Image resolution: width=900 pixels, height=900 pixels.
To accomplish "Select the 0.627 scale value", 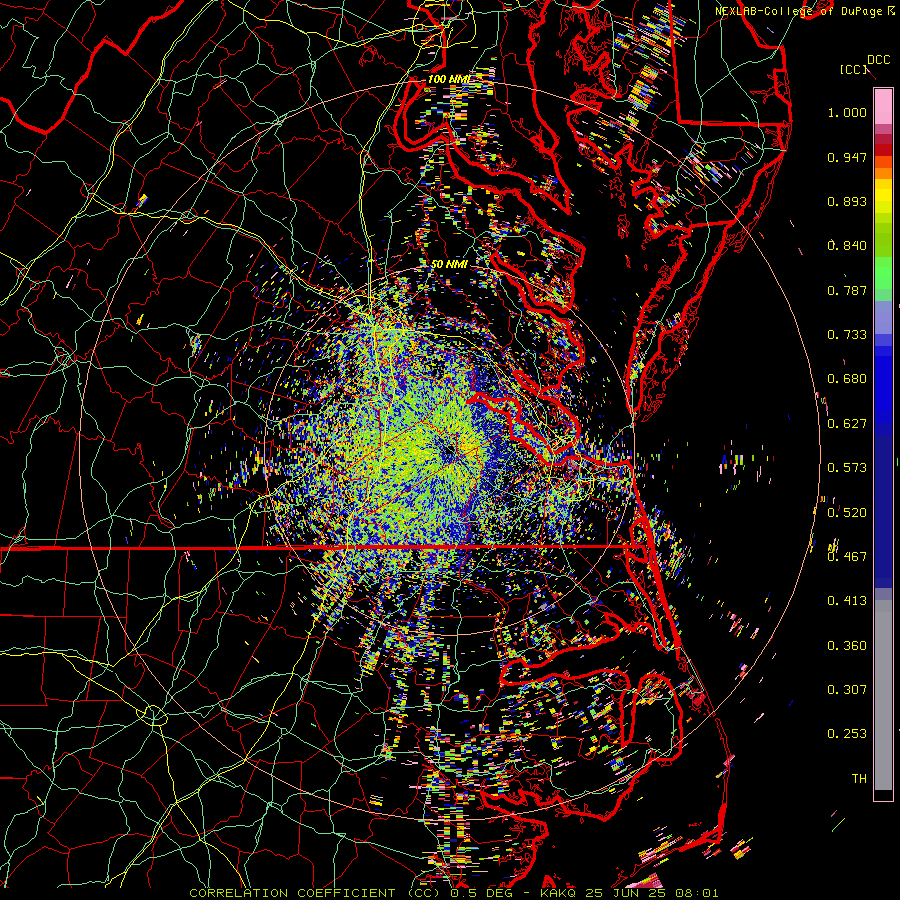I will click(847, 424).
